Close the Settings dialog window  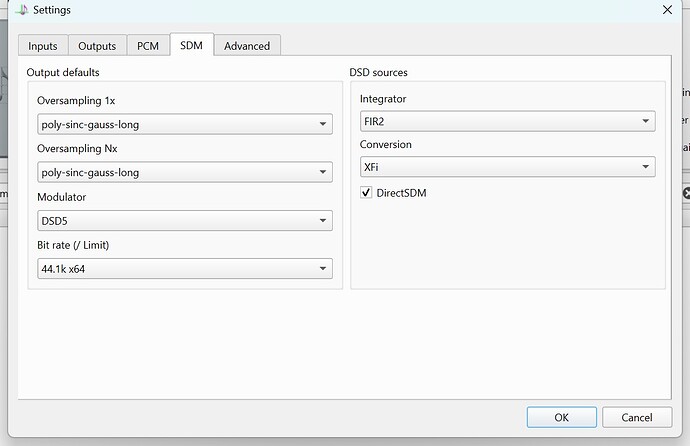667,10
